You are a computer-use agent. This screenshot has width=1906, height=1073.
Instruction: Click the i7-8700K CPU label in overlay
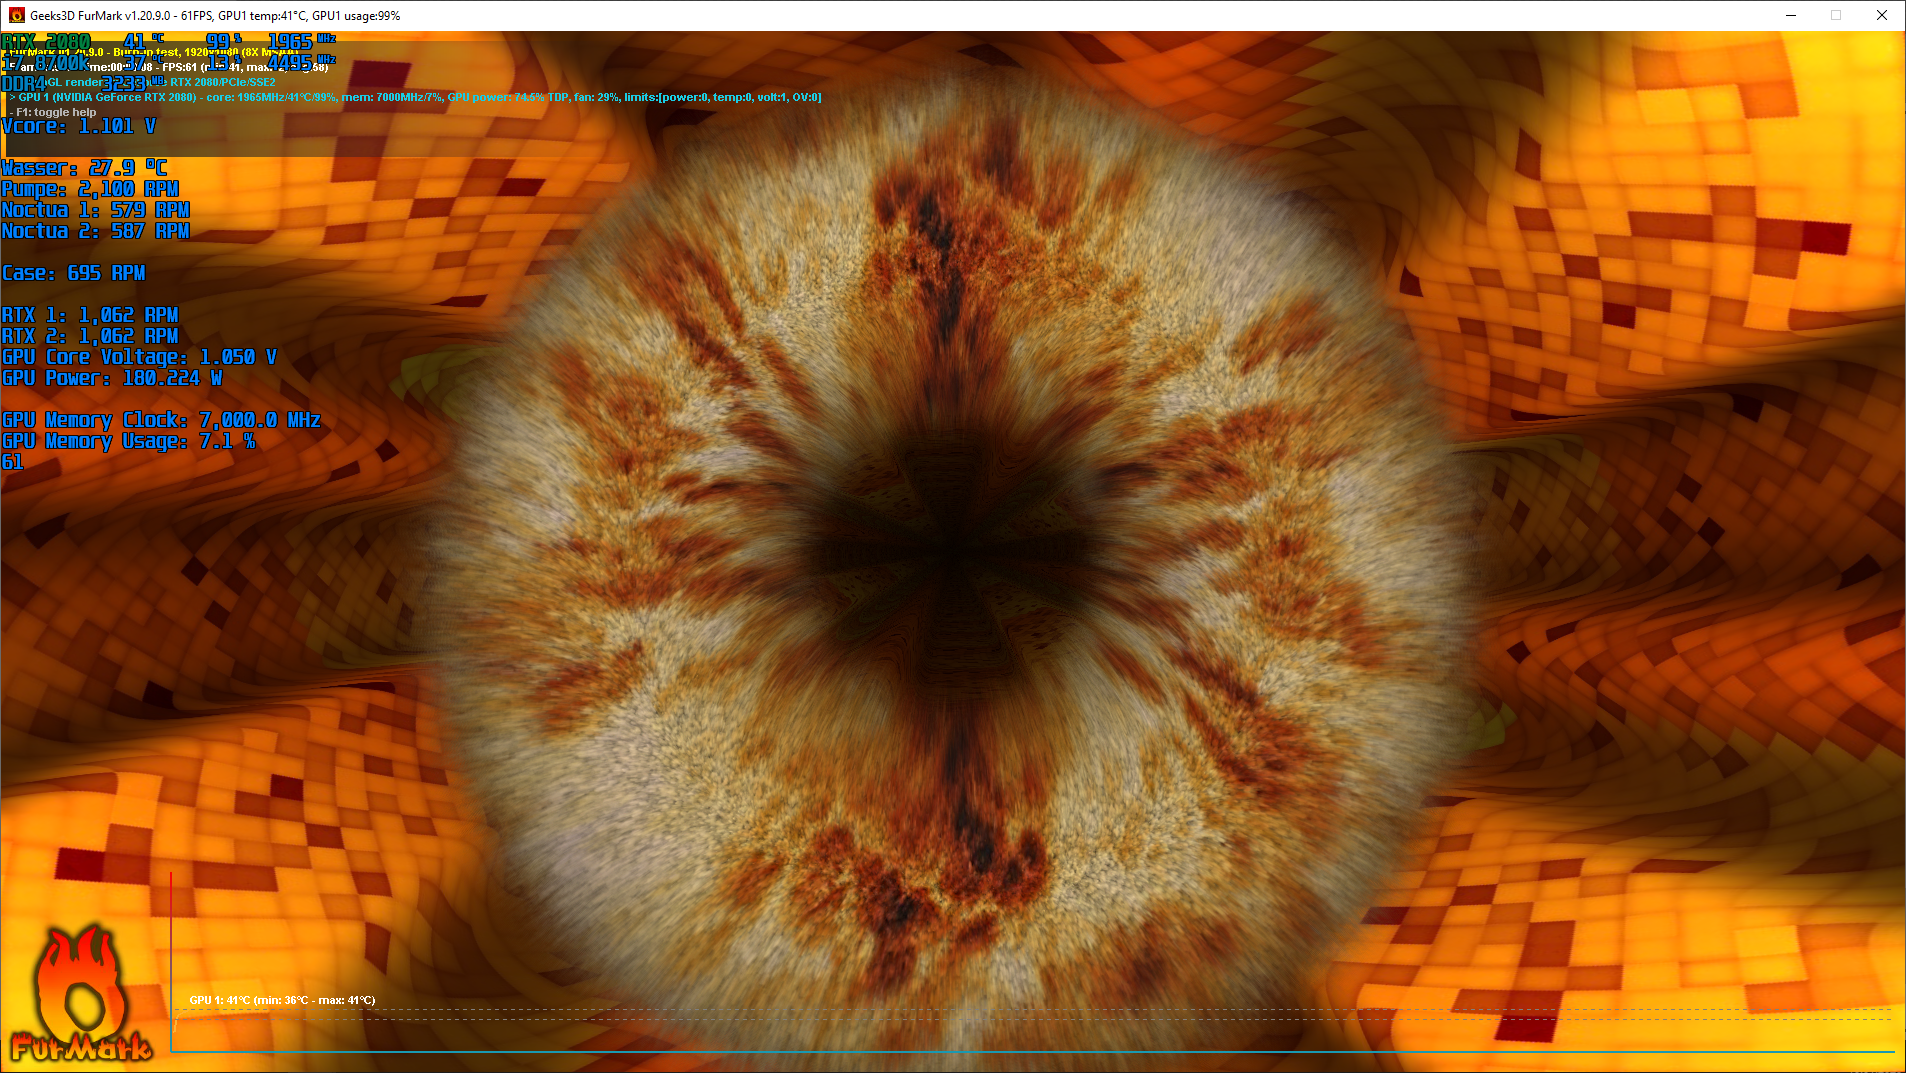click(45, 62)
